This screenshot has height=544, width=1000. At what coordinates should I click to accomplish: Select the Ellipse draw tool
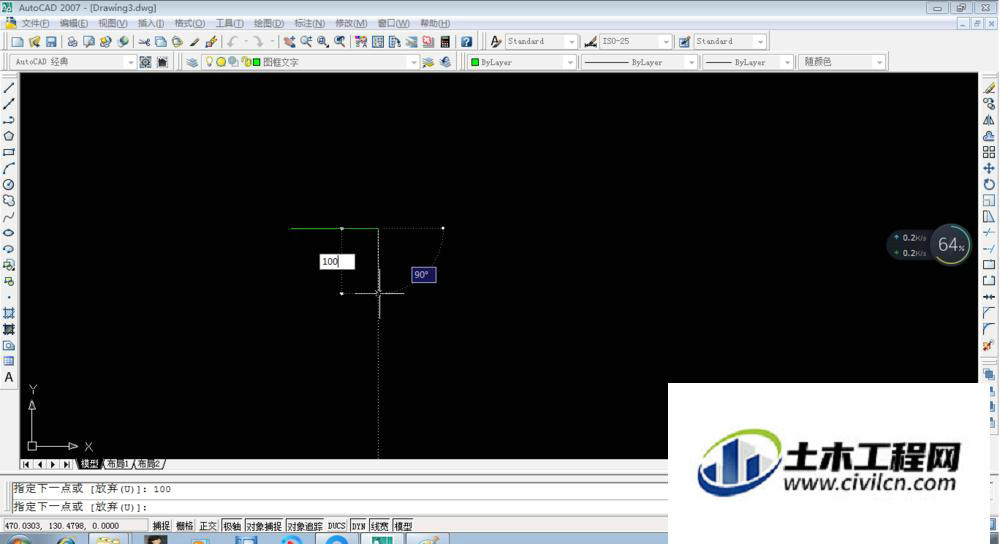9,233
